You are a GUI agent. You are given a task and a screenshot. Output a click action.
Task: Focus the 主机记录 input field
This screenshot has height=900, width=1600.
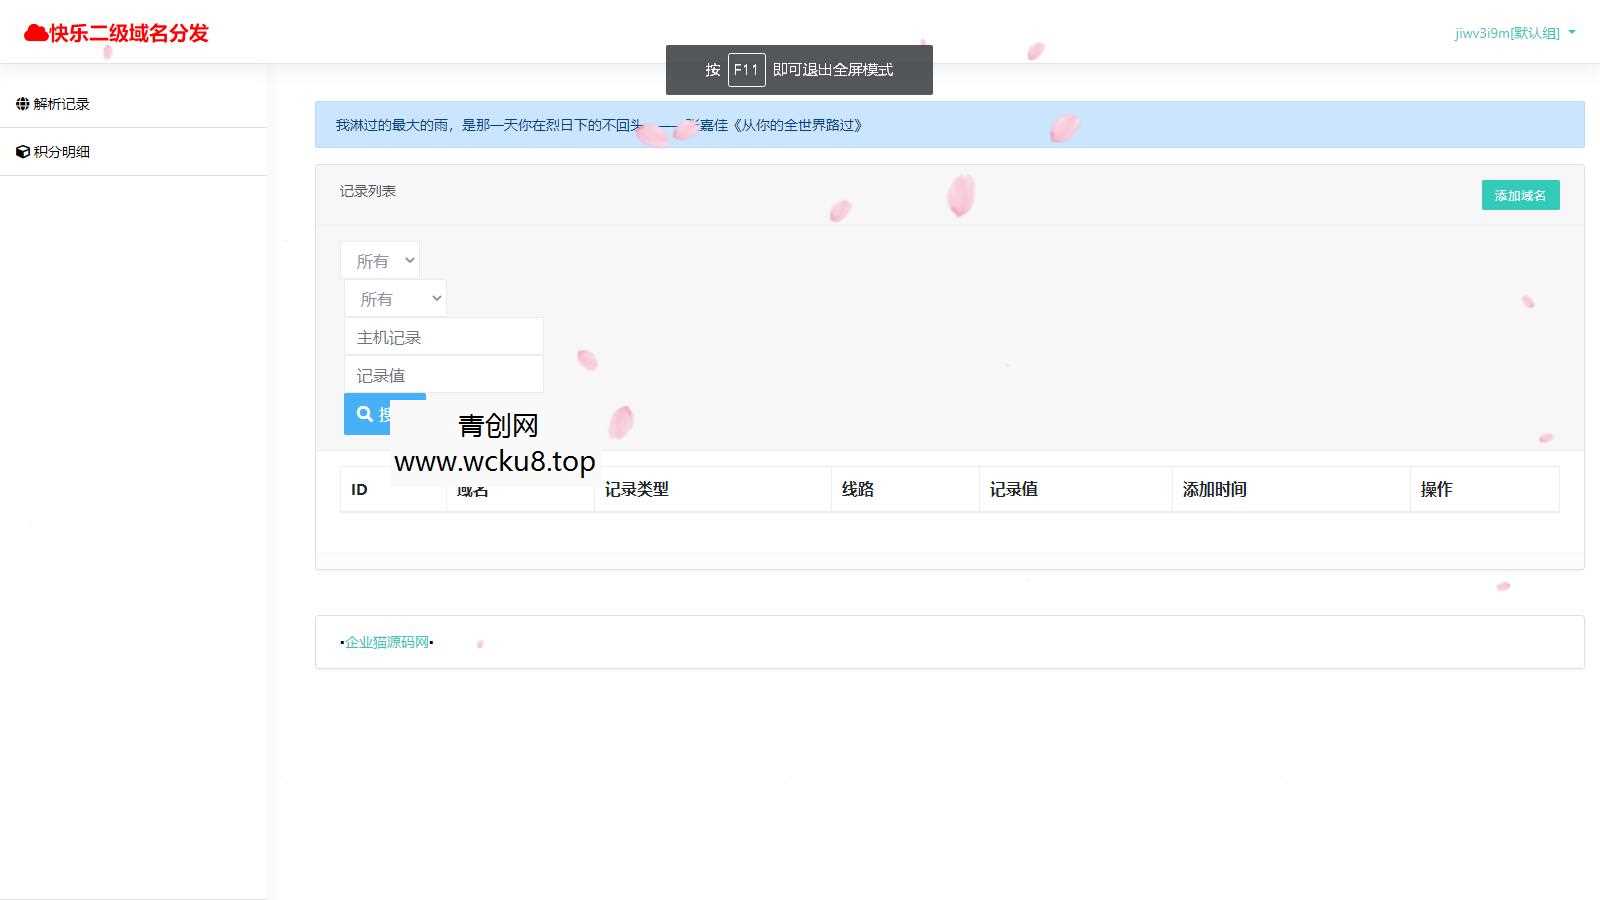443,337
